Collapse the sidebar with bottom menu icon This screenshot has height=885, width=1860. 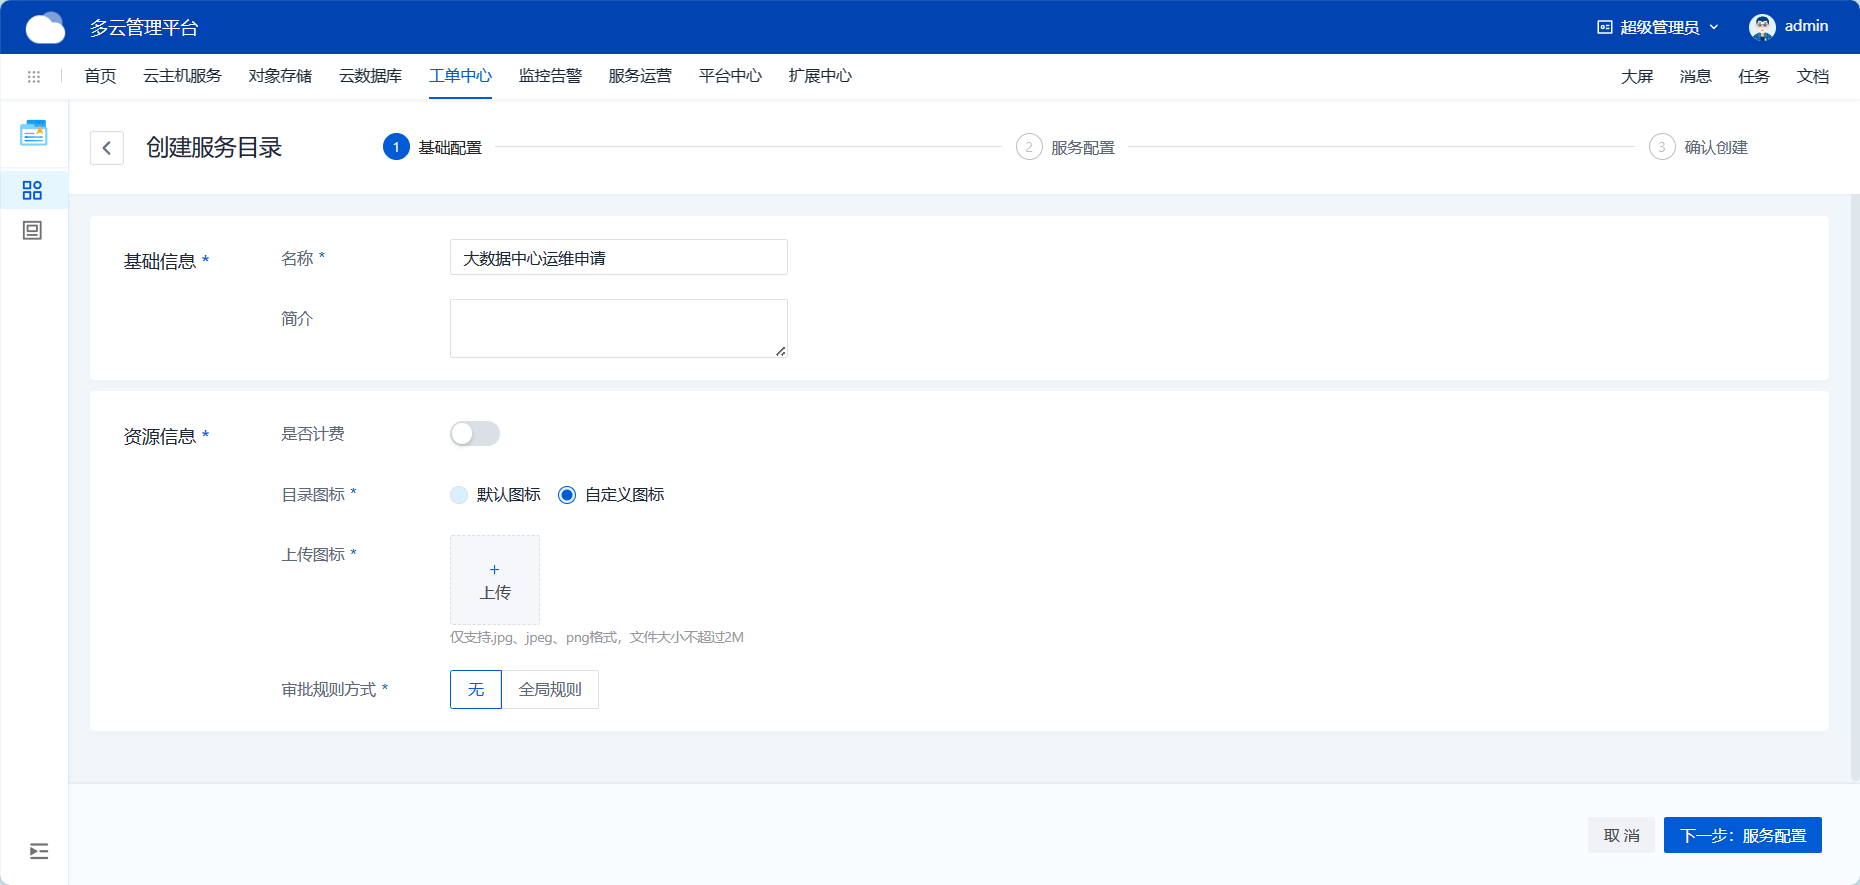[39, 851]
